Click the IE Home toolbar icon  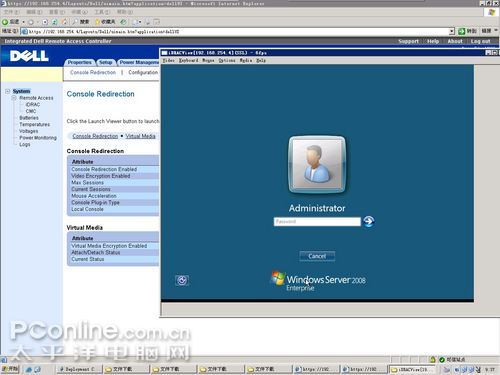pos(64,22)
